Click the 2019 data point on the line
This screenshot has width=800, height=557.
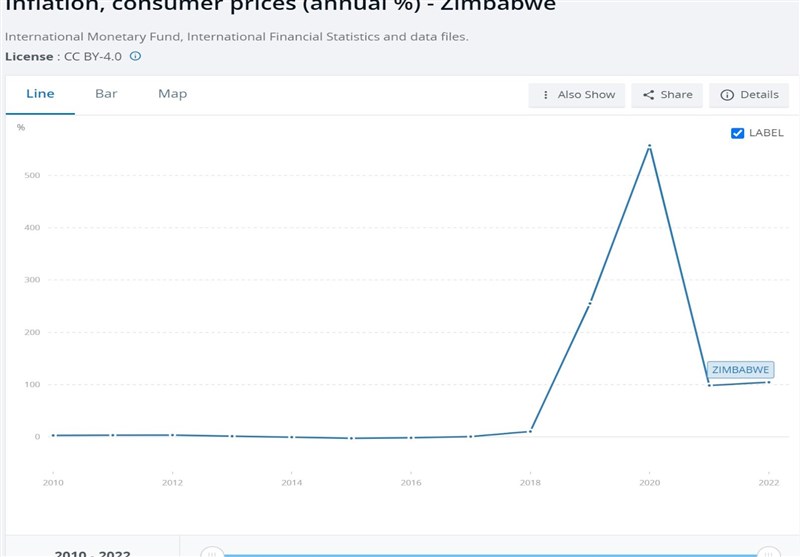(x=590, y=302)
